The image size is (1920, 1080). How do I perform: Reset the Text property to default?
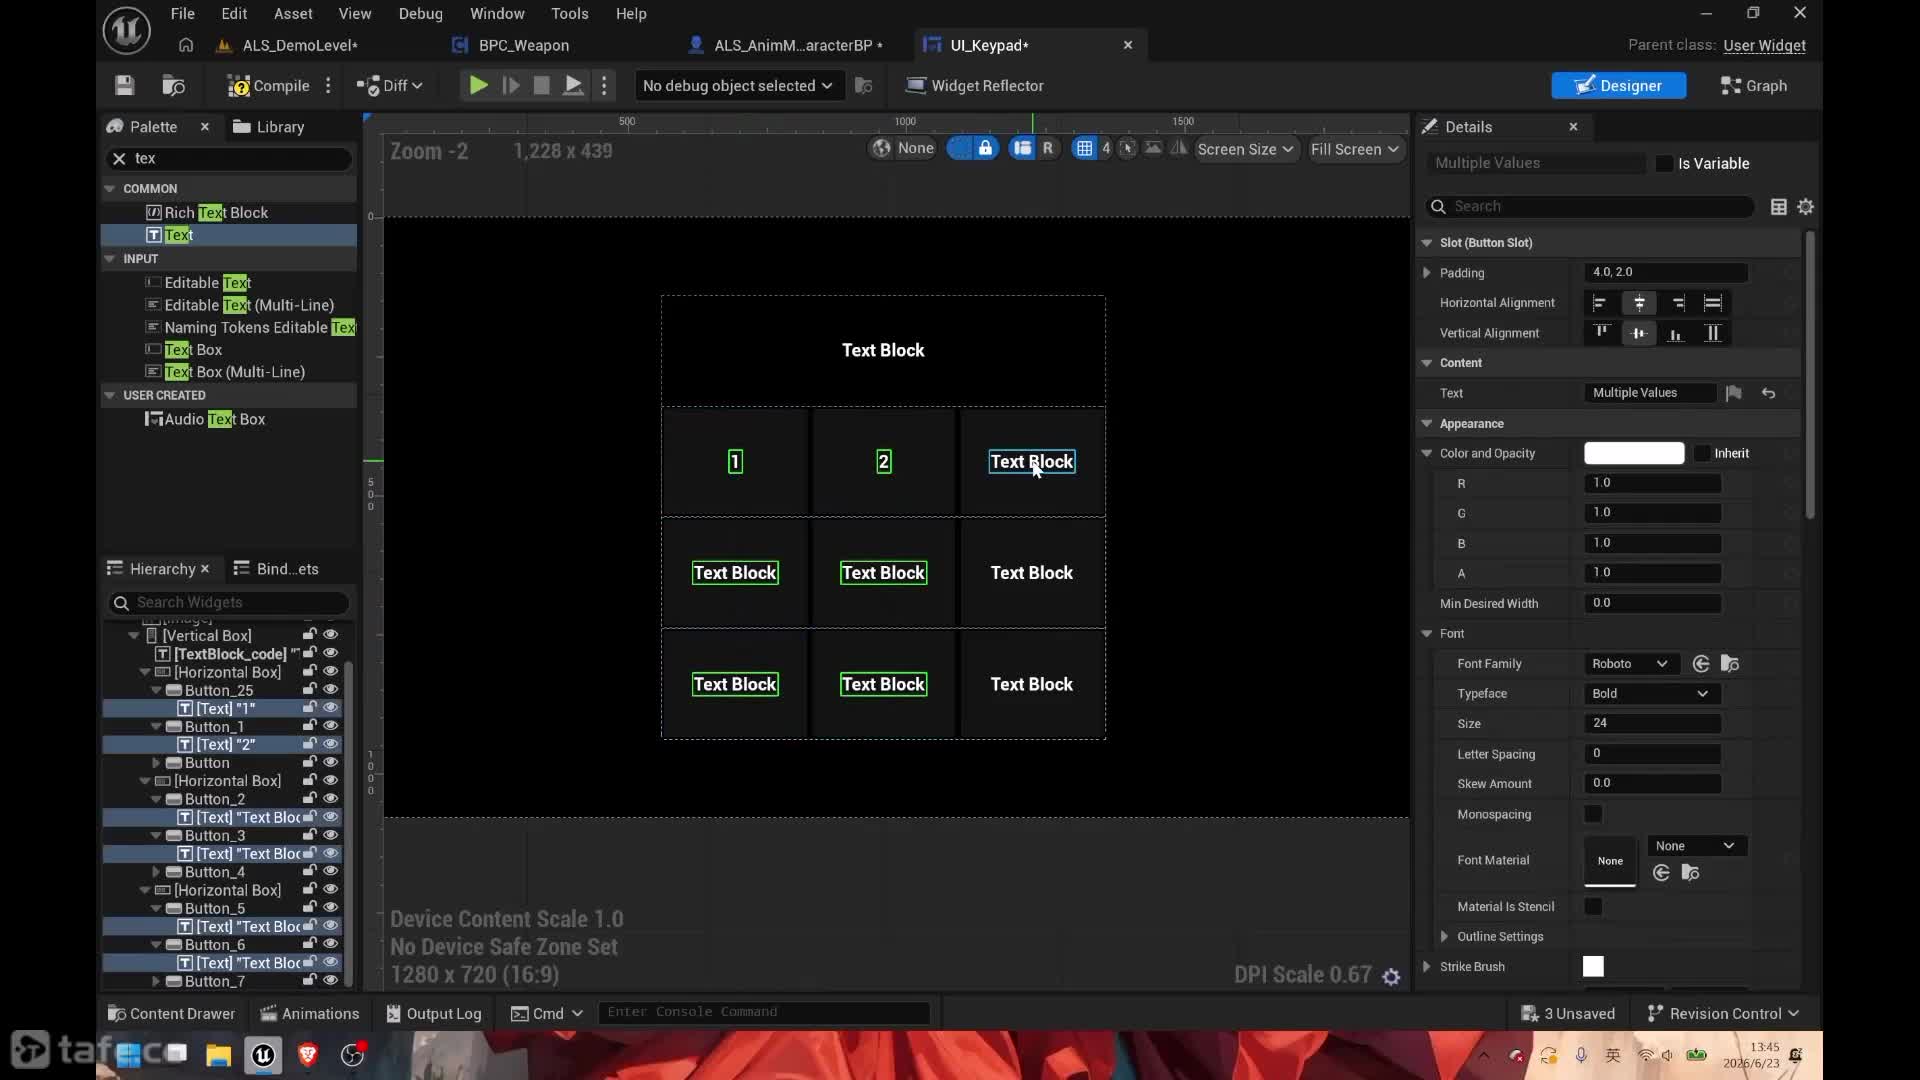click(1768, 394)
